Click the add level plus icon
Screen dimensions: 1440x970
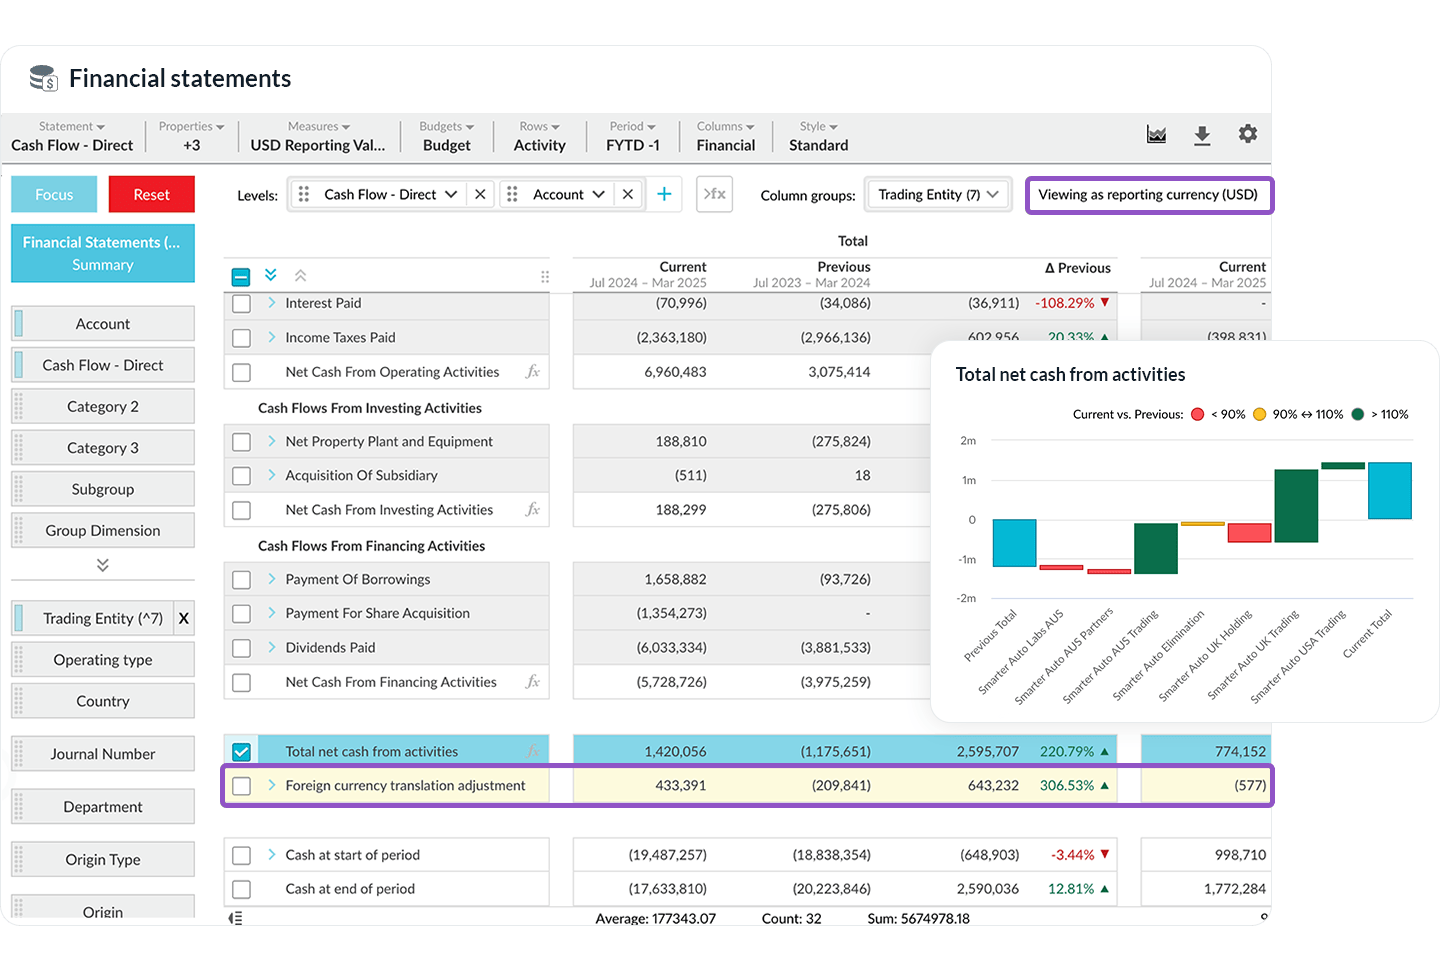[x=664, y=194]
